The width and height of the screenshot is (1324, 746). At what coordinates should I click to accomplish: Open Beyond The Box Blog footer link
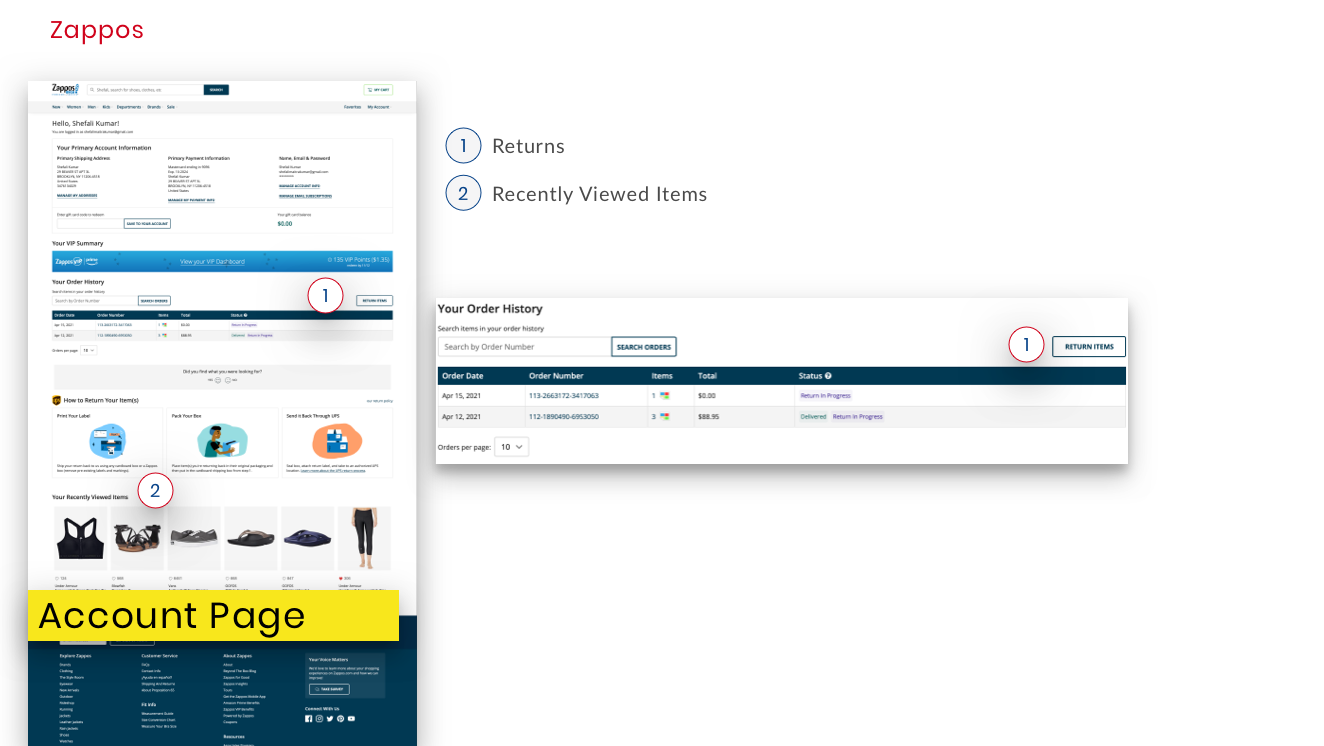[240, 671]
